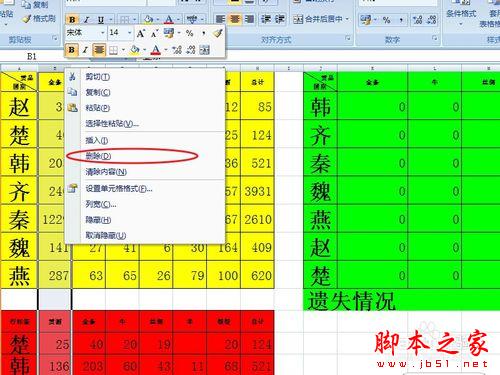The width and height of the screenshot is (500, 375).
Task: Click clipboard icon beside 粘贴(P)
Action: (x=72, y=107)
